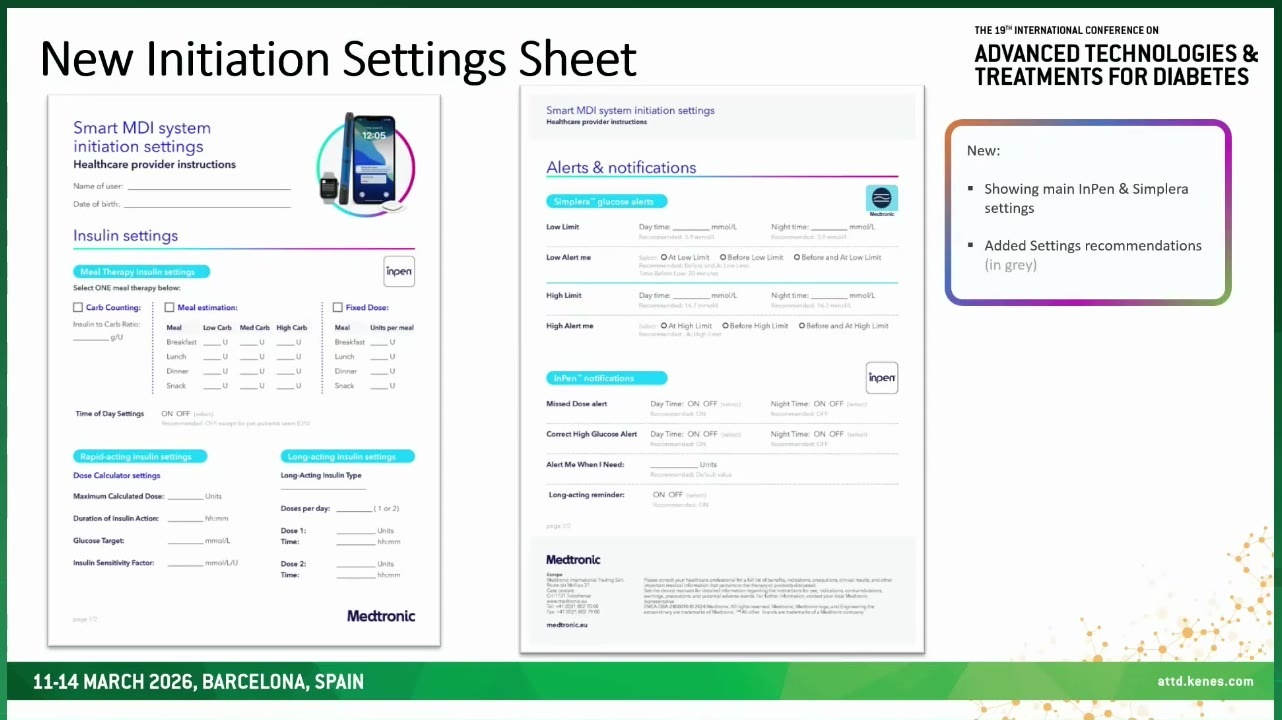The height and width of the screenshot is (720, 1282).
Task: Click the Long-acting insulin settings label
Action: pyautogui.click(x=348, y=457)
